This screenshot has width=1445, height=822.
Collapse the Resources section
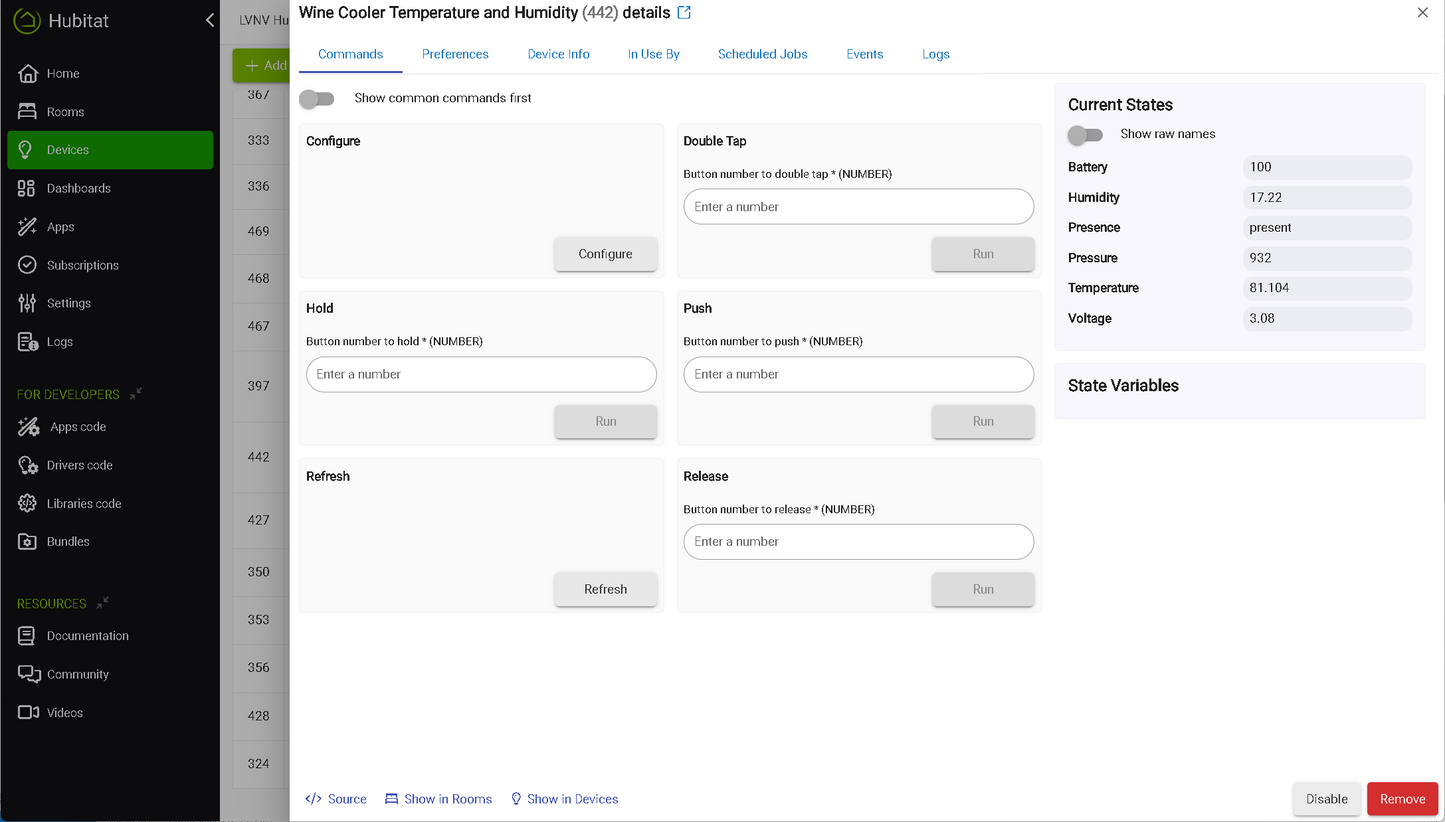103,603
